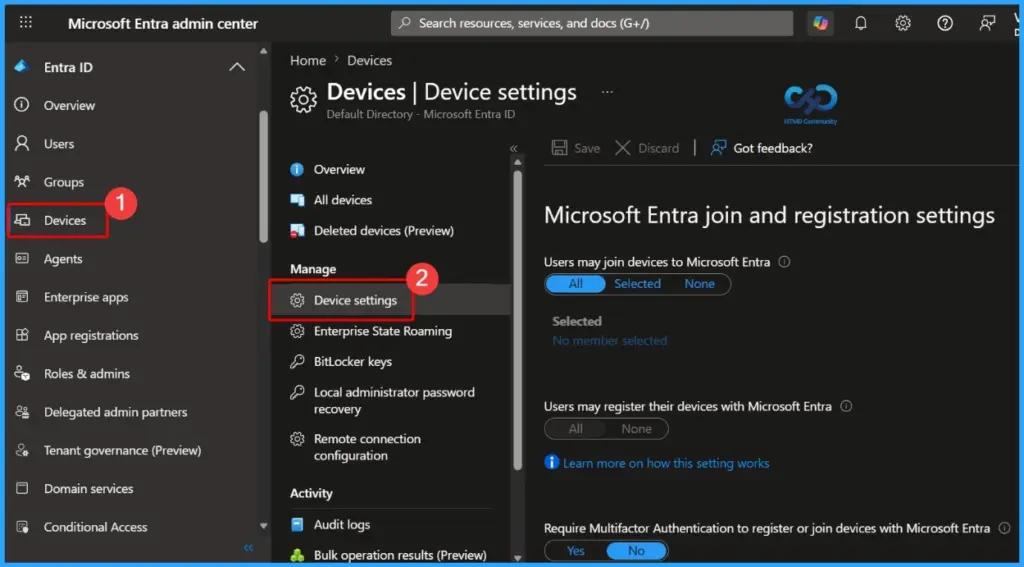Collapse the left sidebar double chevron
This screenshot has width=1024, height=567.
coord(248,547)
